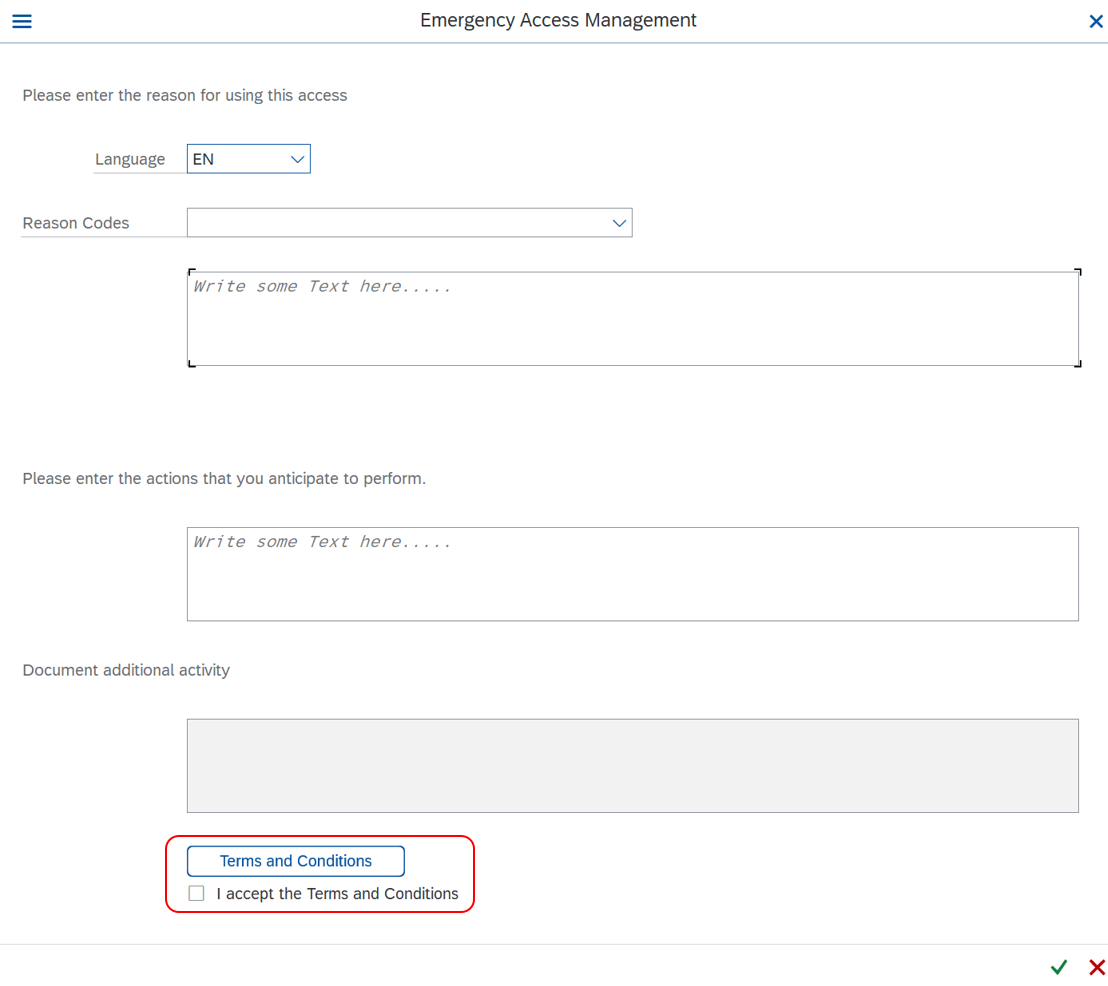
Task: Open the Language selection dropdown showing EN
Action: click(248, 158)
